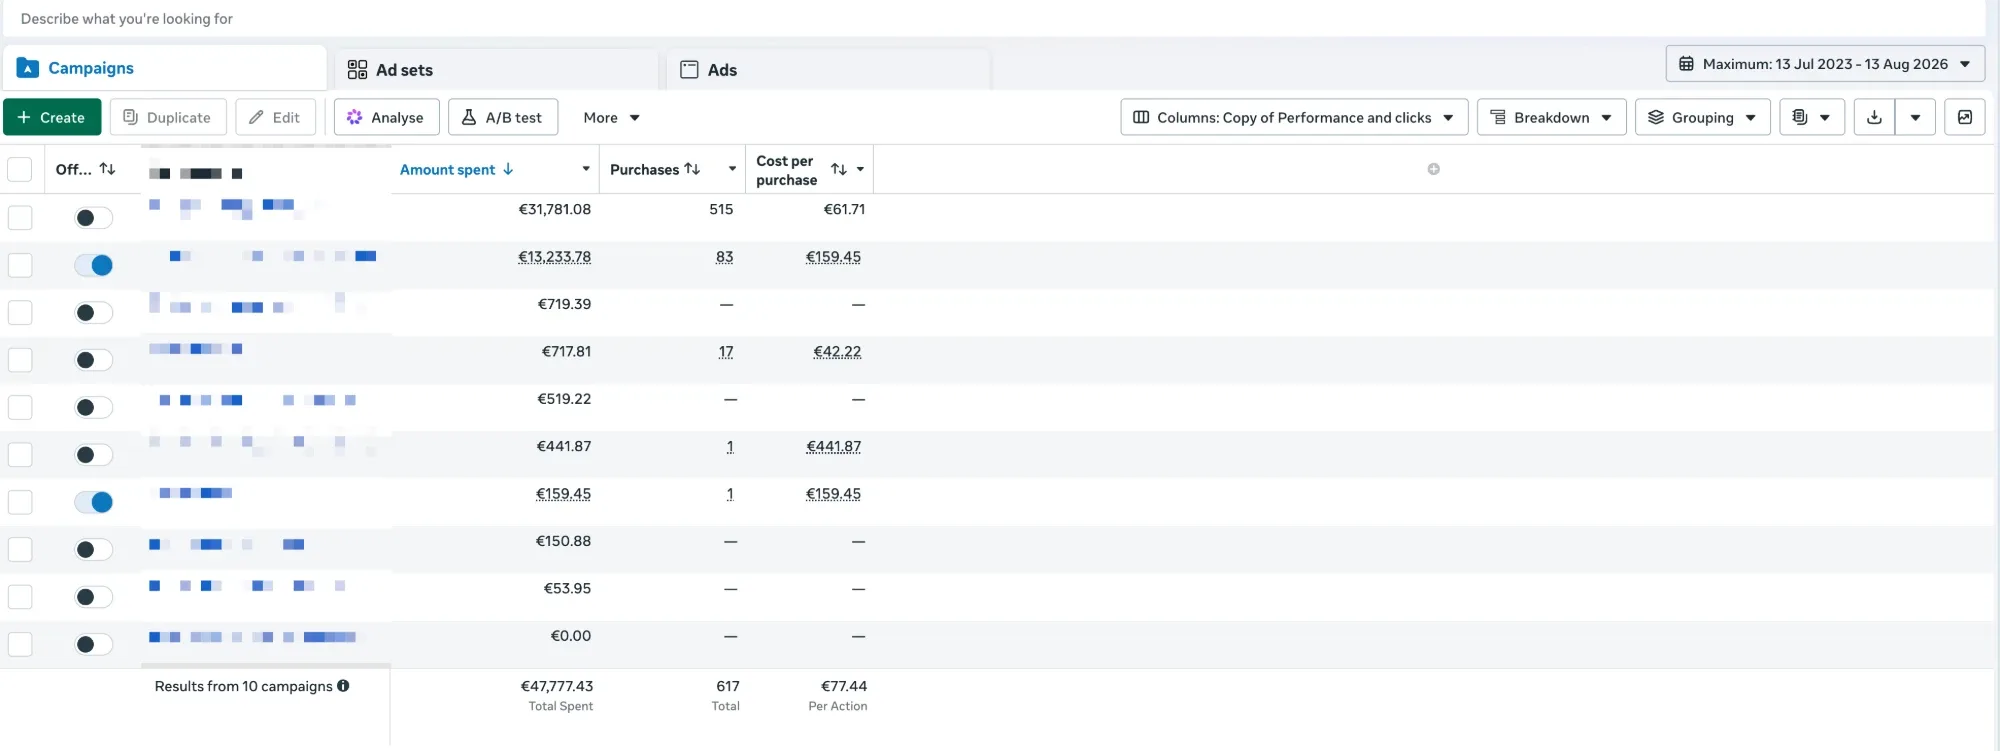Click the €0.00 amount spent cell
2000x751 pixels.
point(571,636)
